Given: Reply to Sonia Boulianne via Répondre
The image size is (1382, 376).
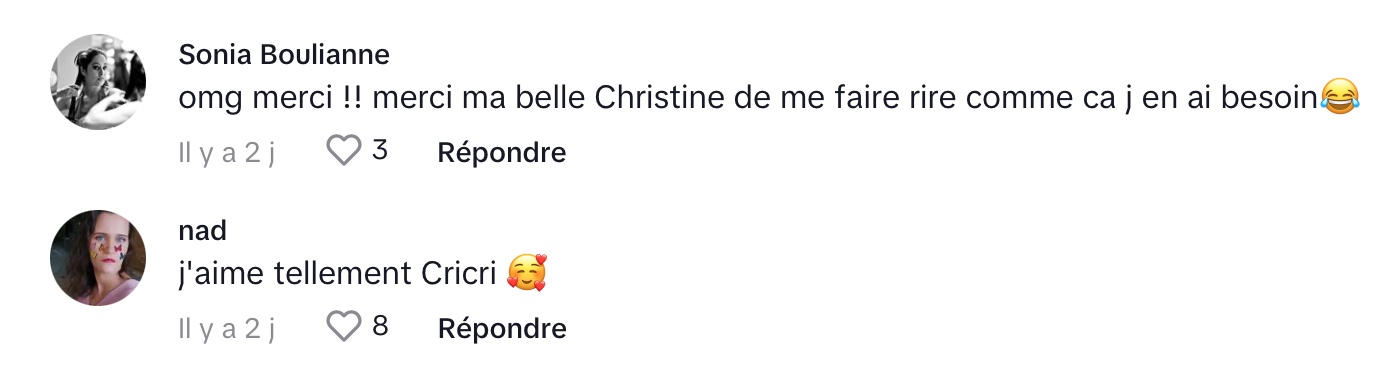Looking at the screenshot, I should coord(502,152).
